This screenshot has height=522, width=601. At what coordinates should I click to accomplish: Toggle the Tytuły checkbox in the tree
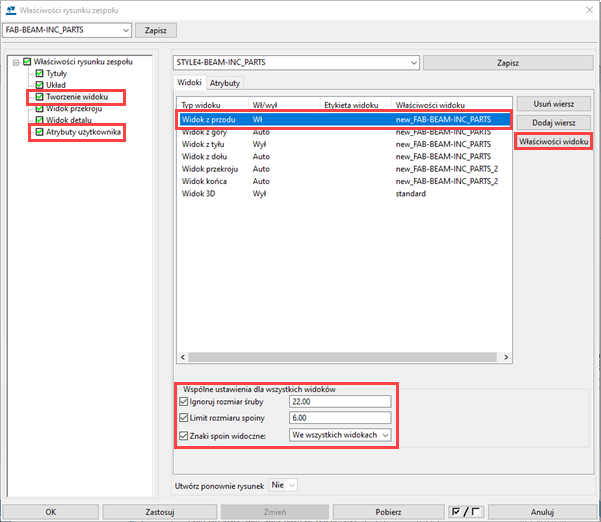39,73
